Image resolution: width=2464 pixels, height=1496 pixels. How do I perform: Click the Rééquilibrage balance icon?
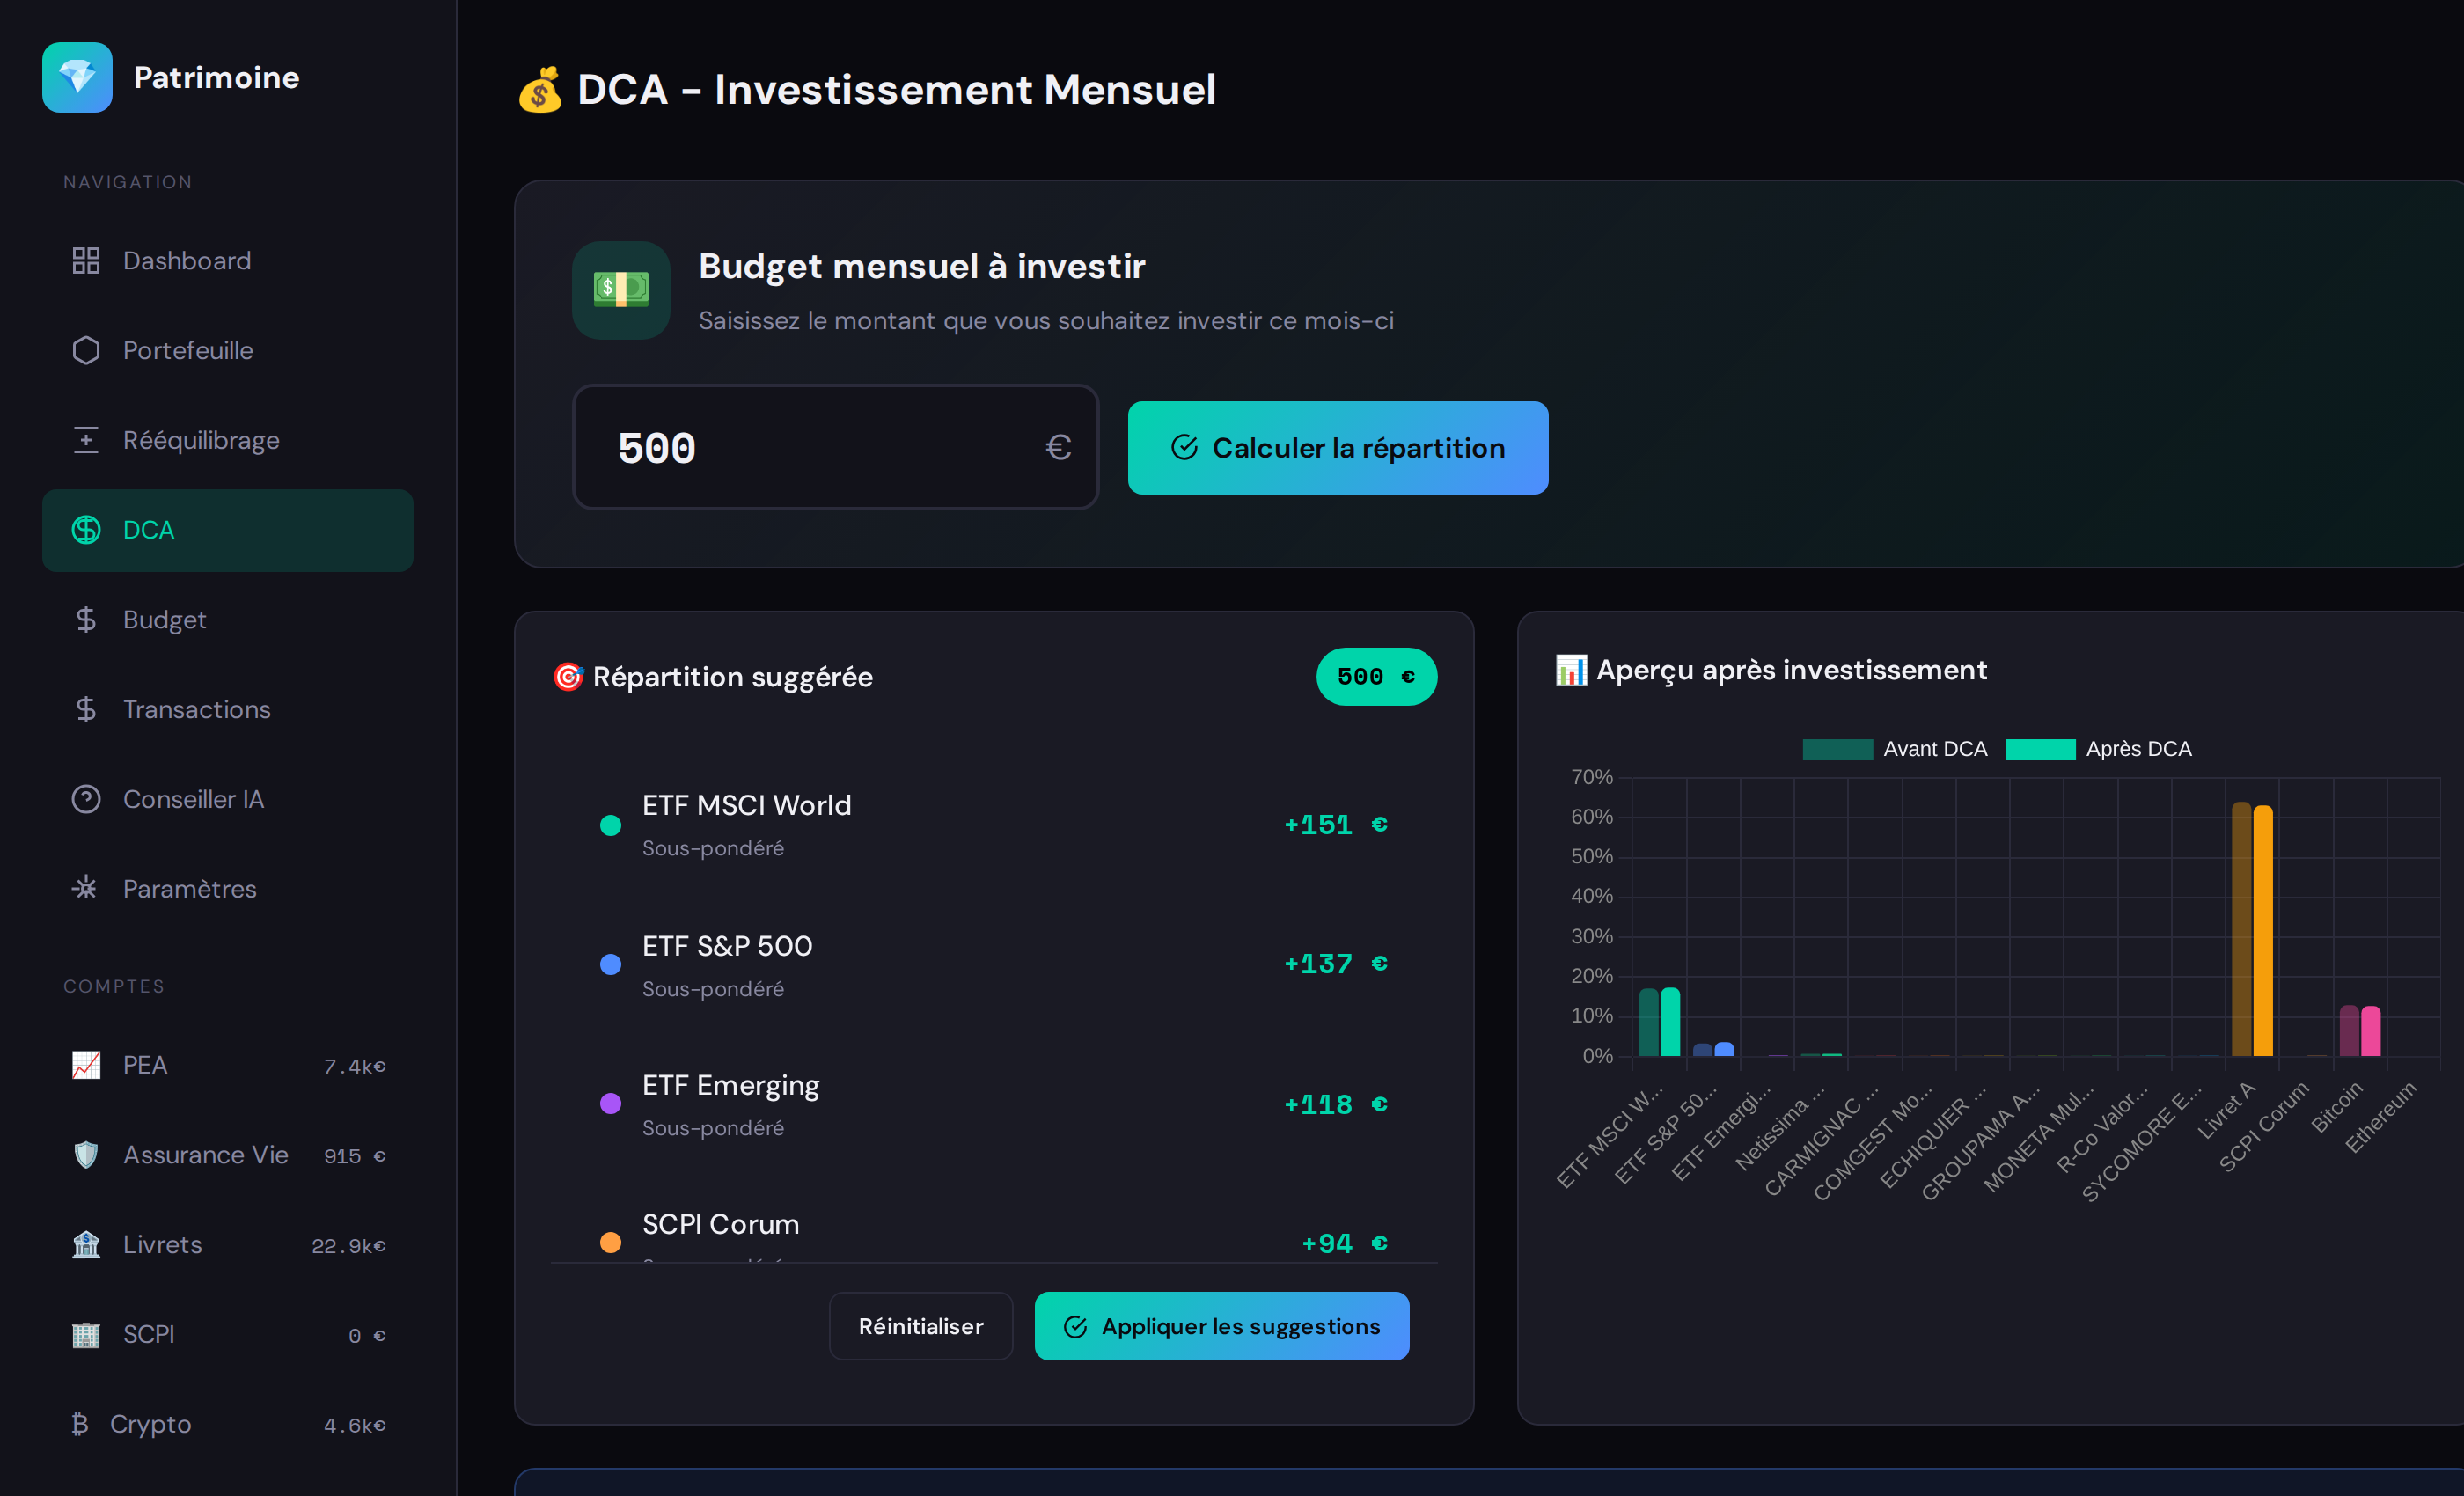click(x=86, y=440)
